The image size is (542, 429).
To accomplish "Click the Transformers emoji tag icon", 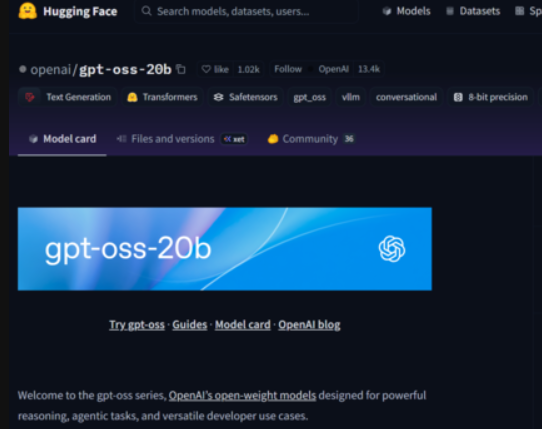I will (x=132, y=97).
